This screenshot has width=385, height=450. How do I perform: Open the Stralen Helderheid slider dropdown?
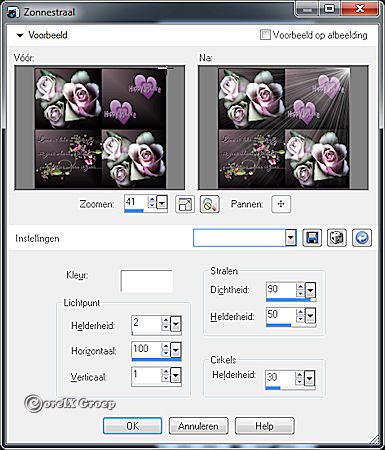[x=310, y=316]
